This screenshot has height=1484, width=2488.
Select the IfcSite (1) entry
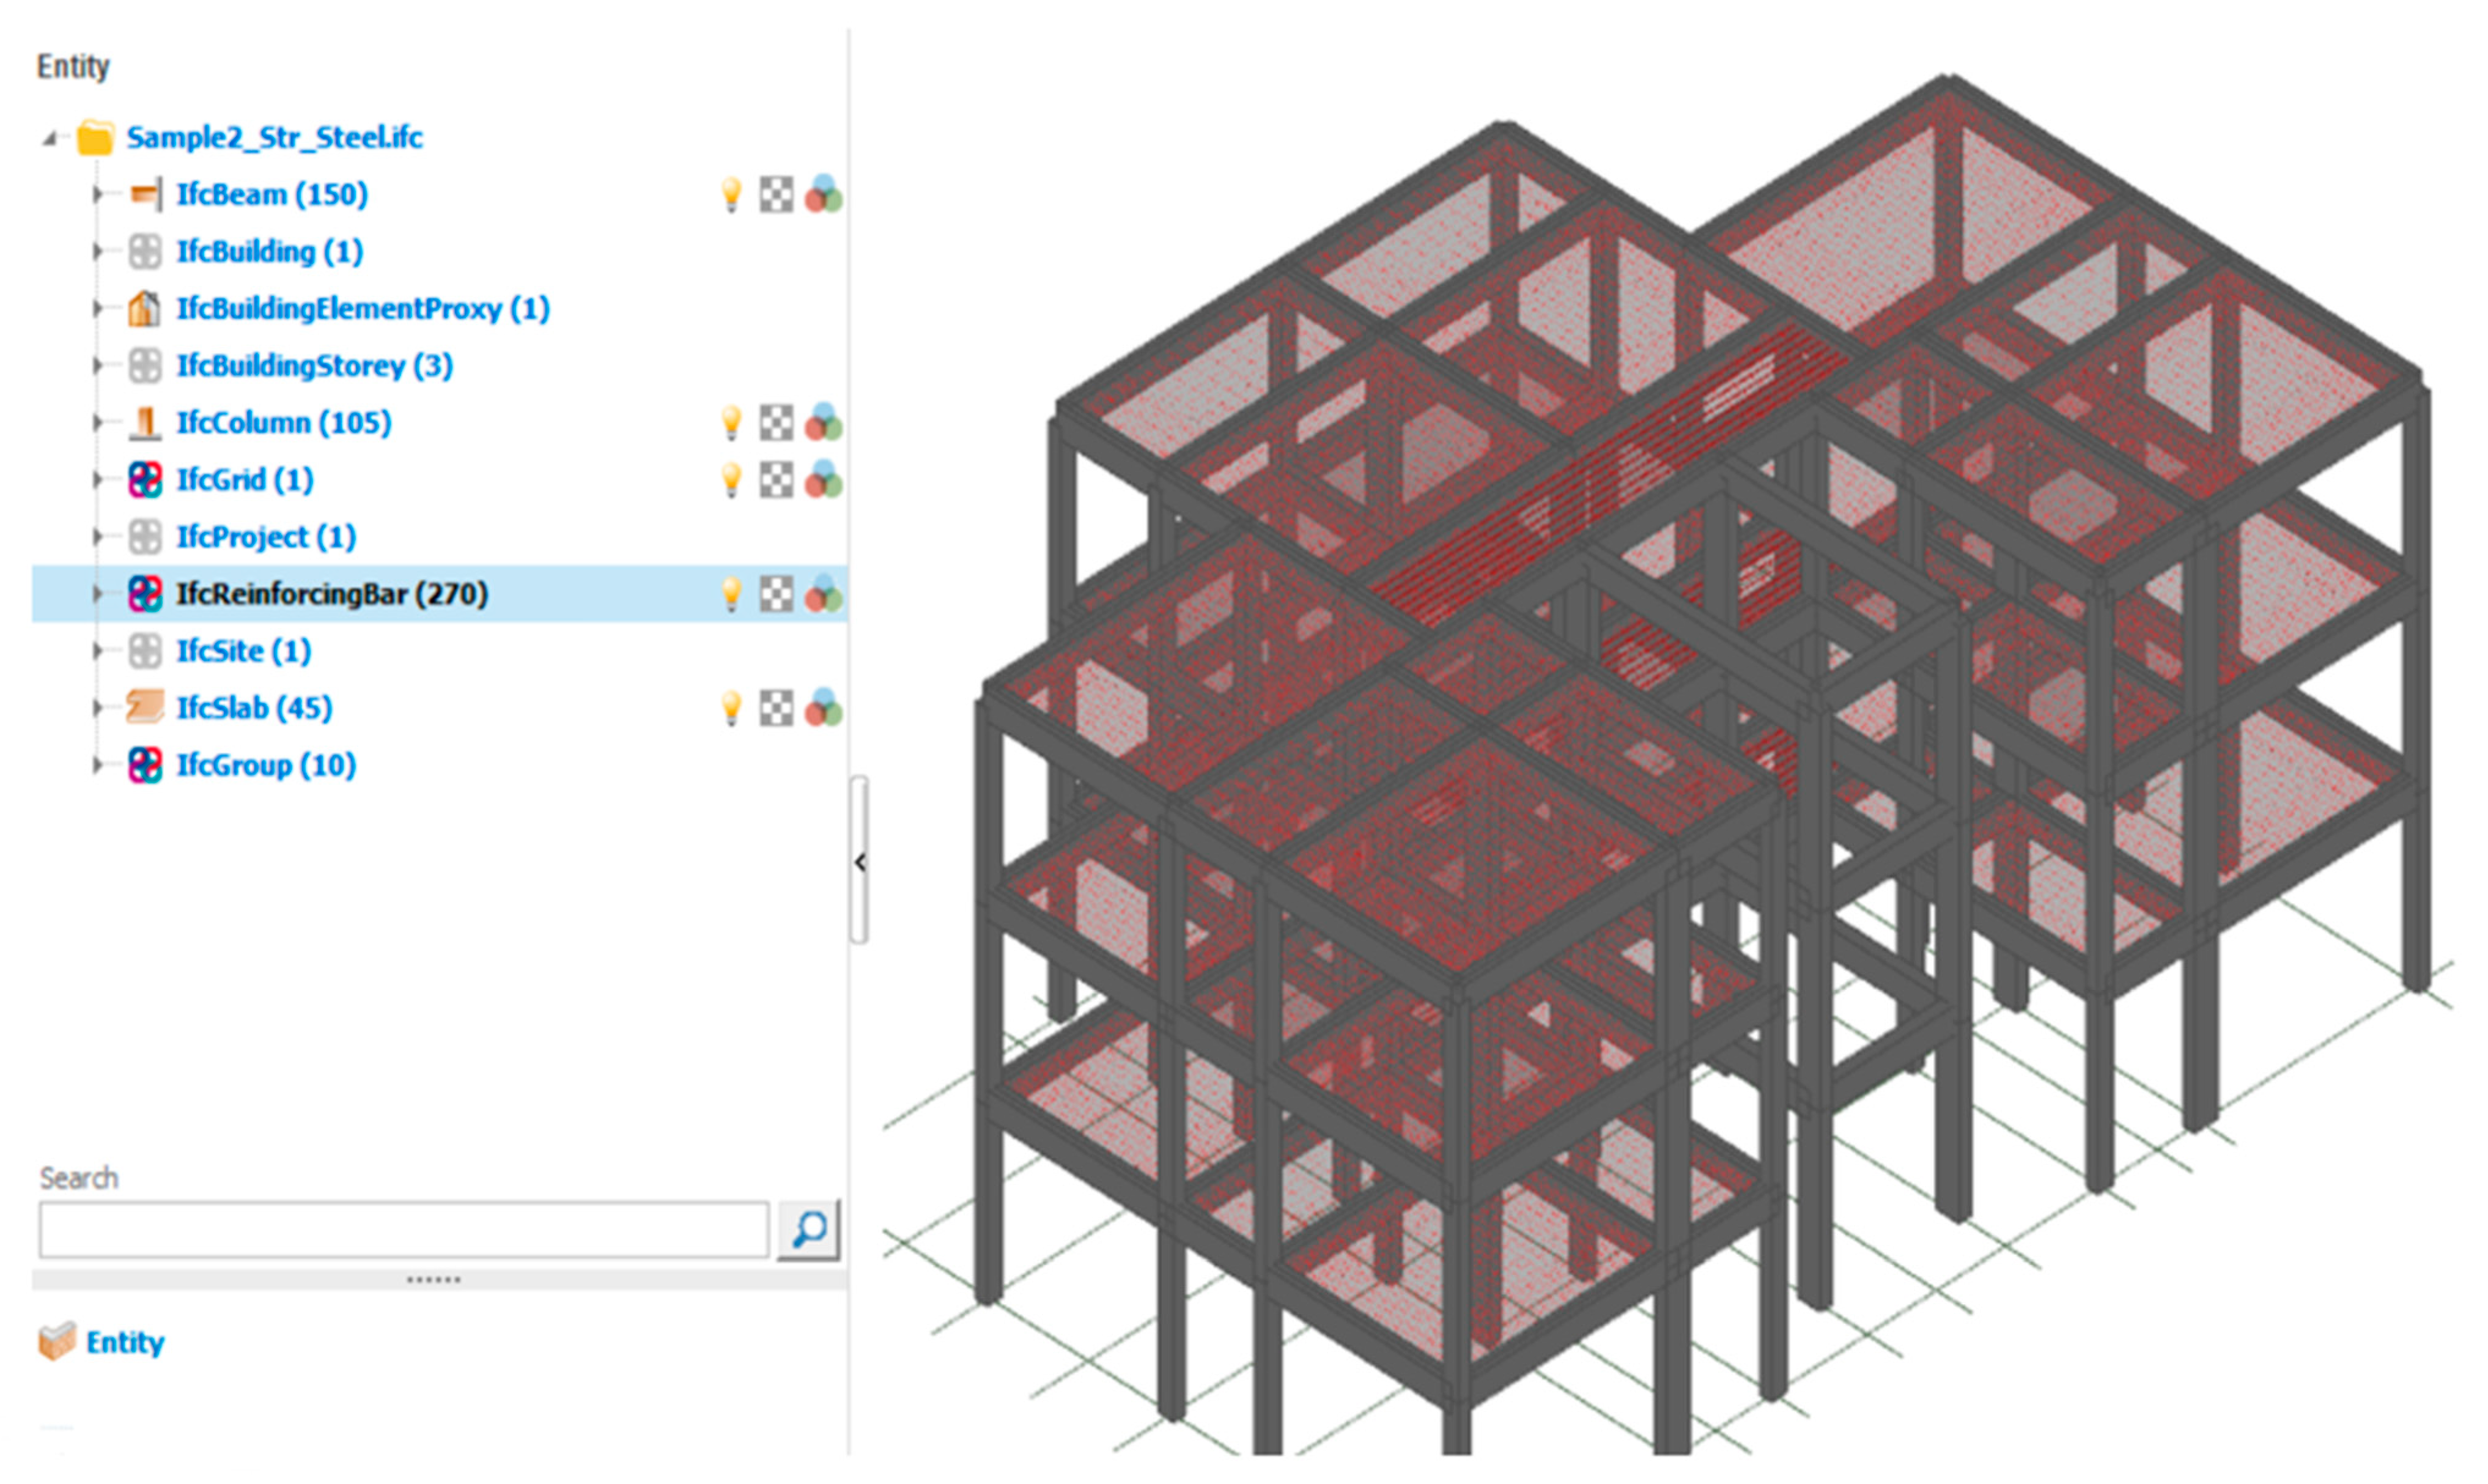(244, 651)
